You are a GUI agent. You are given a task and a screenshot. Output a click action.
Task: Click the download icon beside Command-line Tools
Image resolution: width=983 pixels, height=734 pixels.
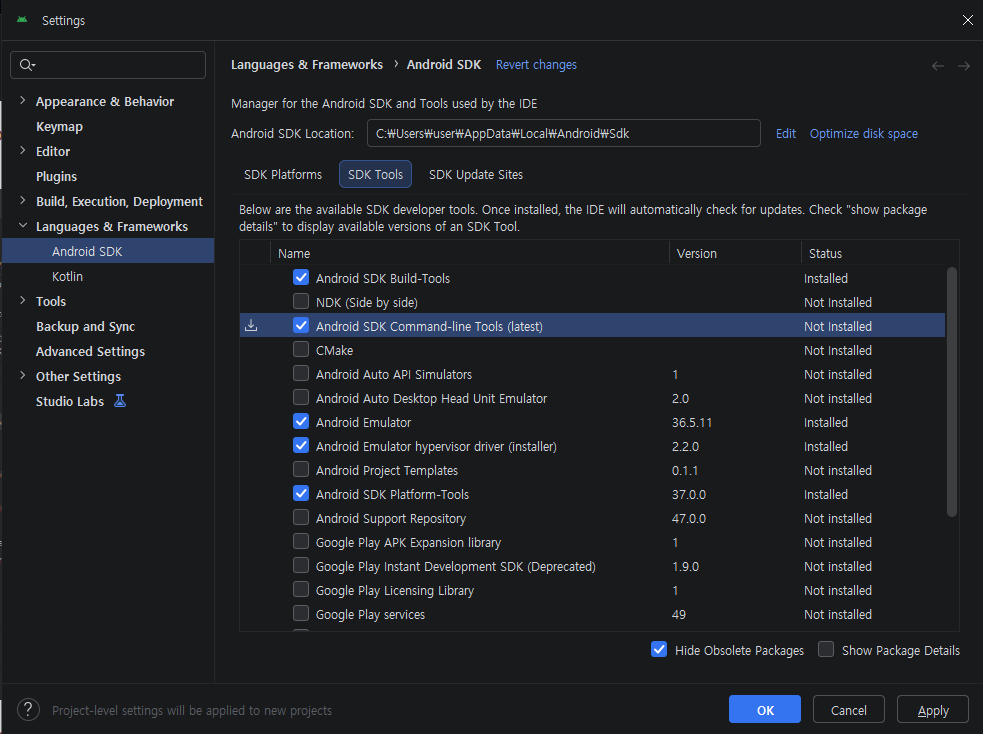[251, 325]
